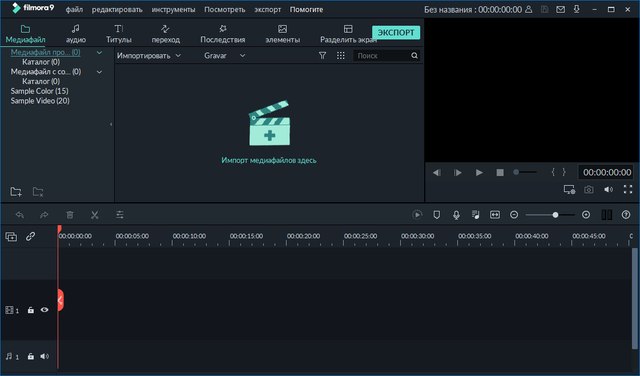Screen dimensions: 640x376
Task: Toggle lock on video track 1
Action: click(x=31, y=310)
